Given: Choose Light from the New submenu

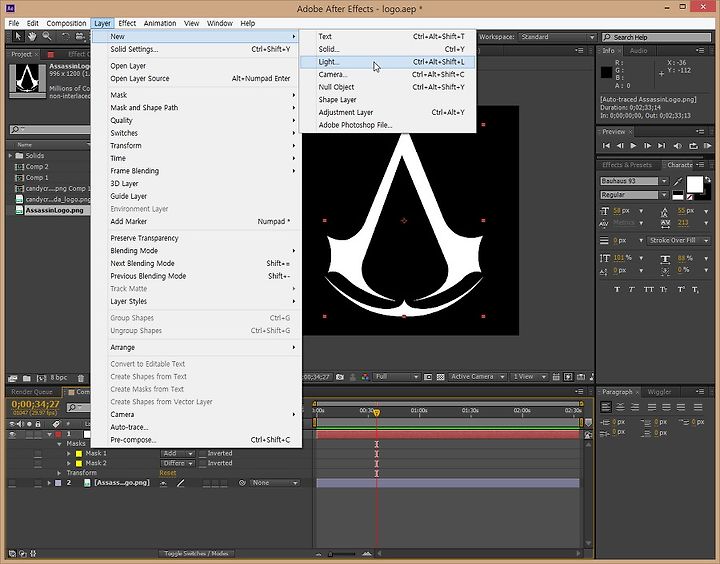Looking at the screenshot, I should [x=387, y=62].
